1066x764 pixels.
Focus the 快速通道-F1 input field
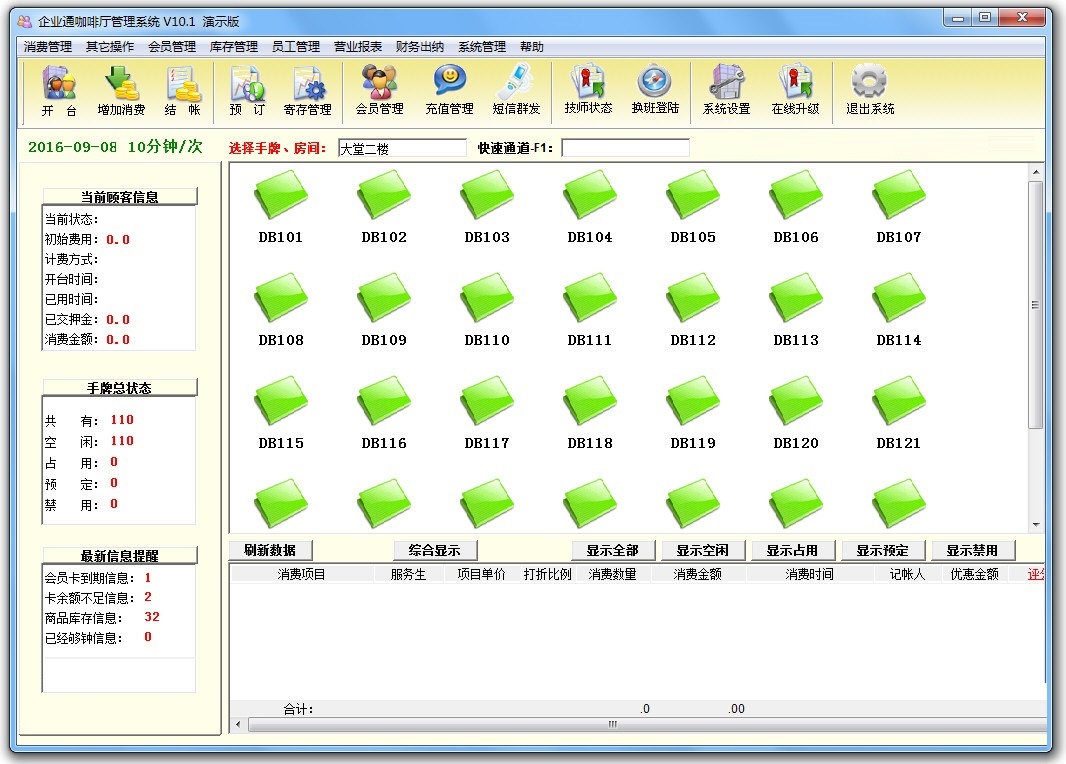pos(625,147)
